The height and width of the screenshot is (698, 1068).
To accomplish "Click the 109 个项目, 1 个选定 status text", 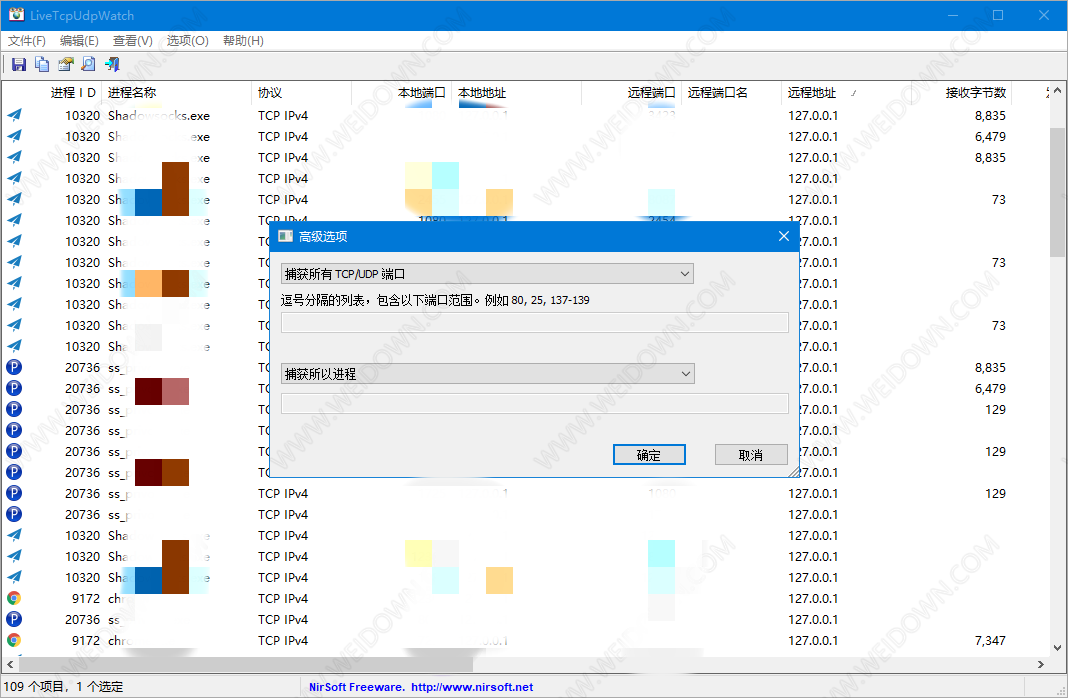I will coord(63,686).
